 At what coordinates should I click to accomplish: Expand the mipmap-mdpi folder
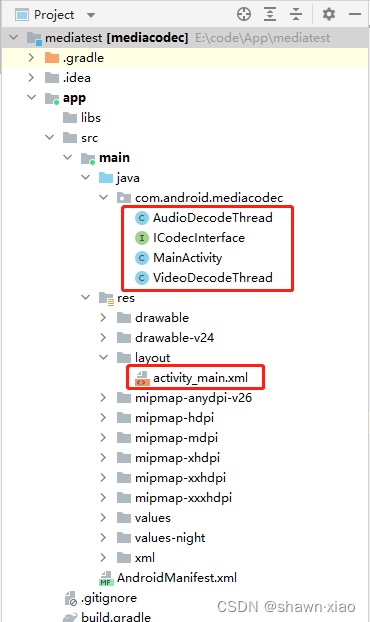tap(104, 438)
